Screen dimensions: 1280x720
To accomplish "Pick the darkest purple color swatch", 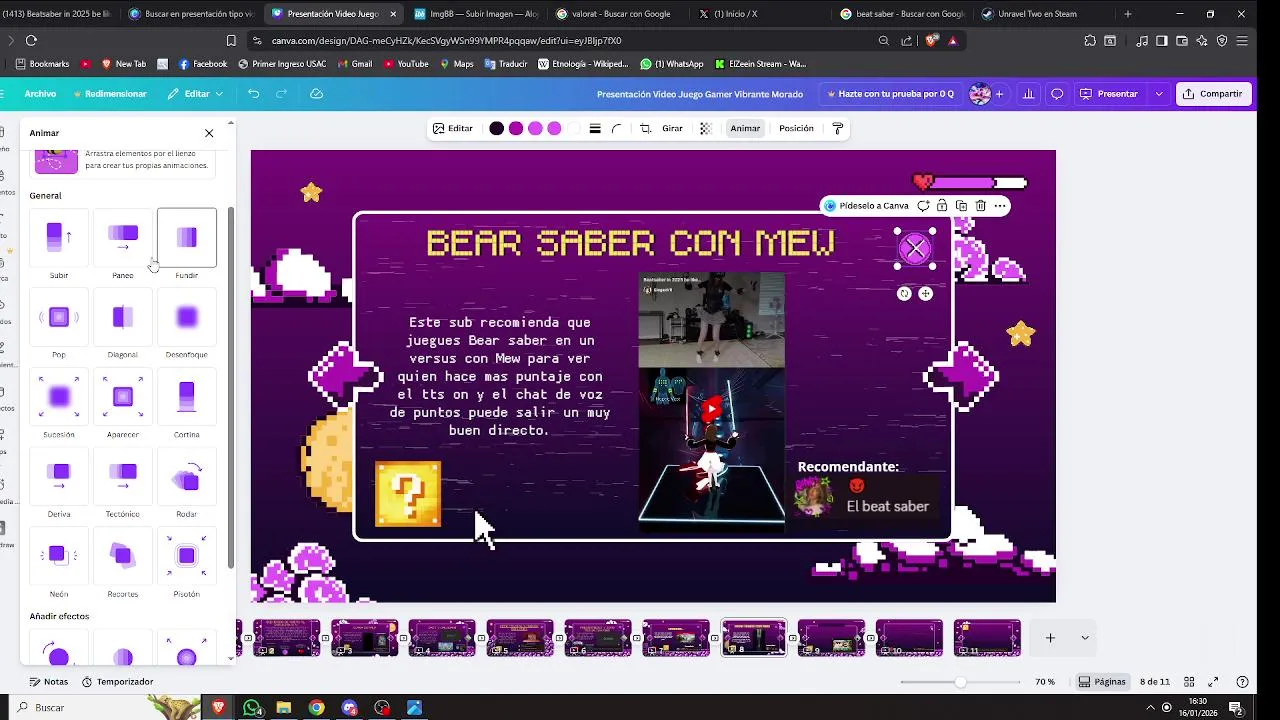I will [497, 129].
